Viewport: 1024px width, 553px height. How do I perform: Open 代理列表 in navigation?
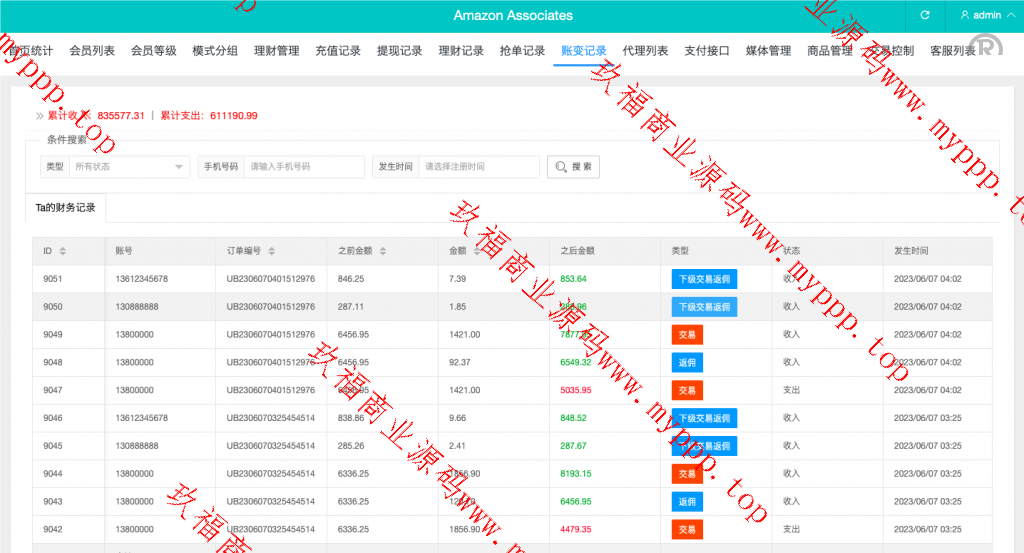coord(645,51)
